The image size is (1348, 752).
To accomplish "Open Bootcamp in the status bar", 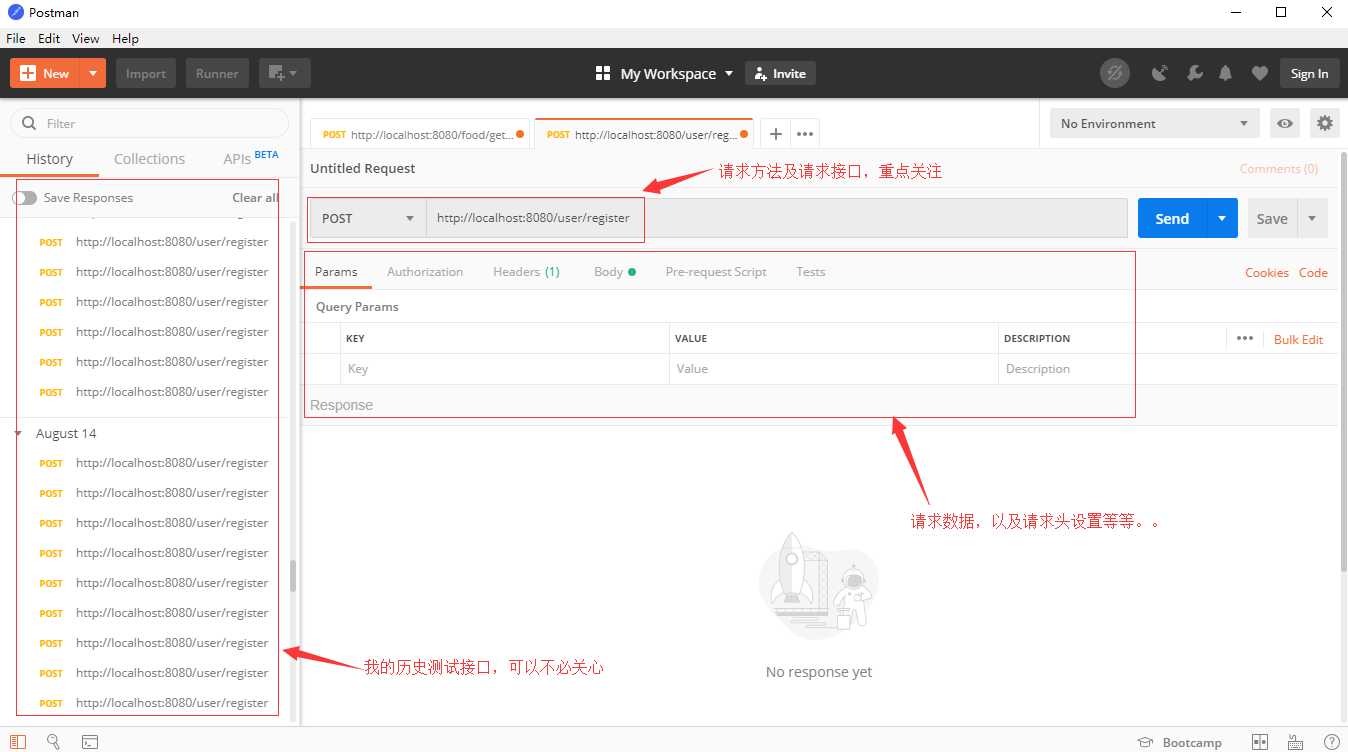I will tap(1180, 742).
